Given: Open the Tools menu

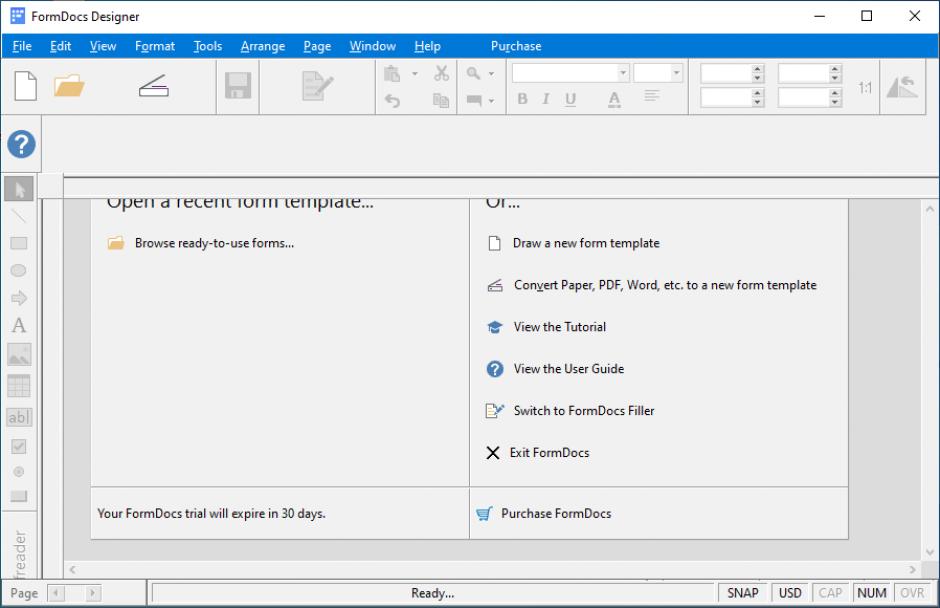Looking at the screenshot, I should 207,46.
